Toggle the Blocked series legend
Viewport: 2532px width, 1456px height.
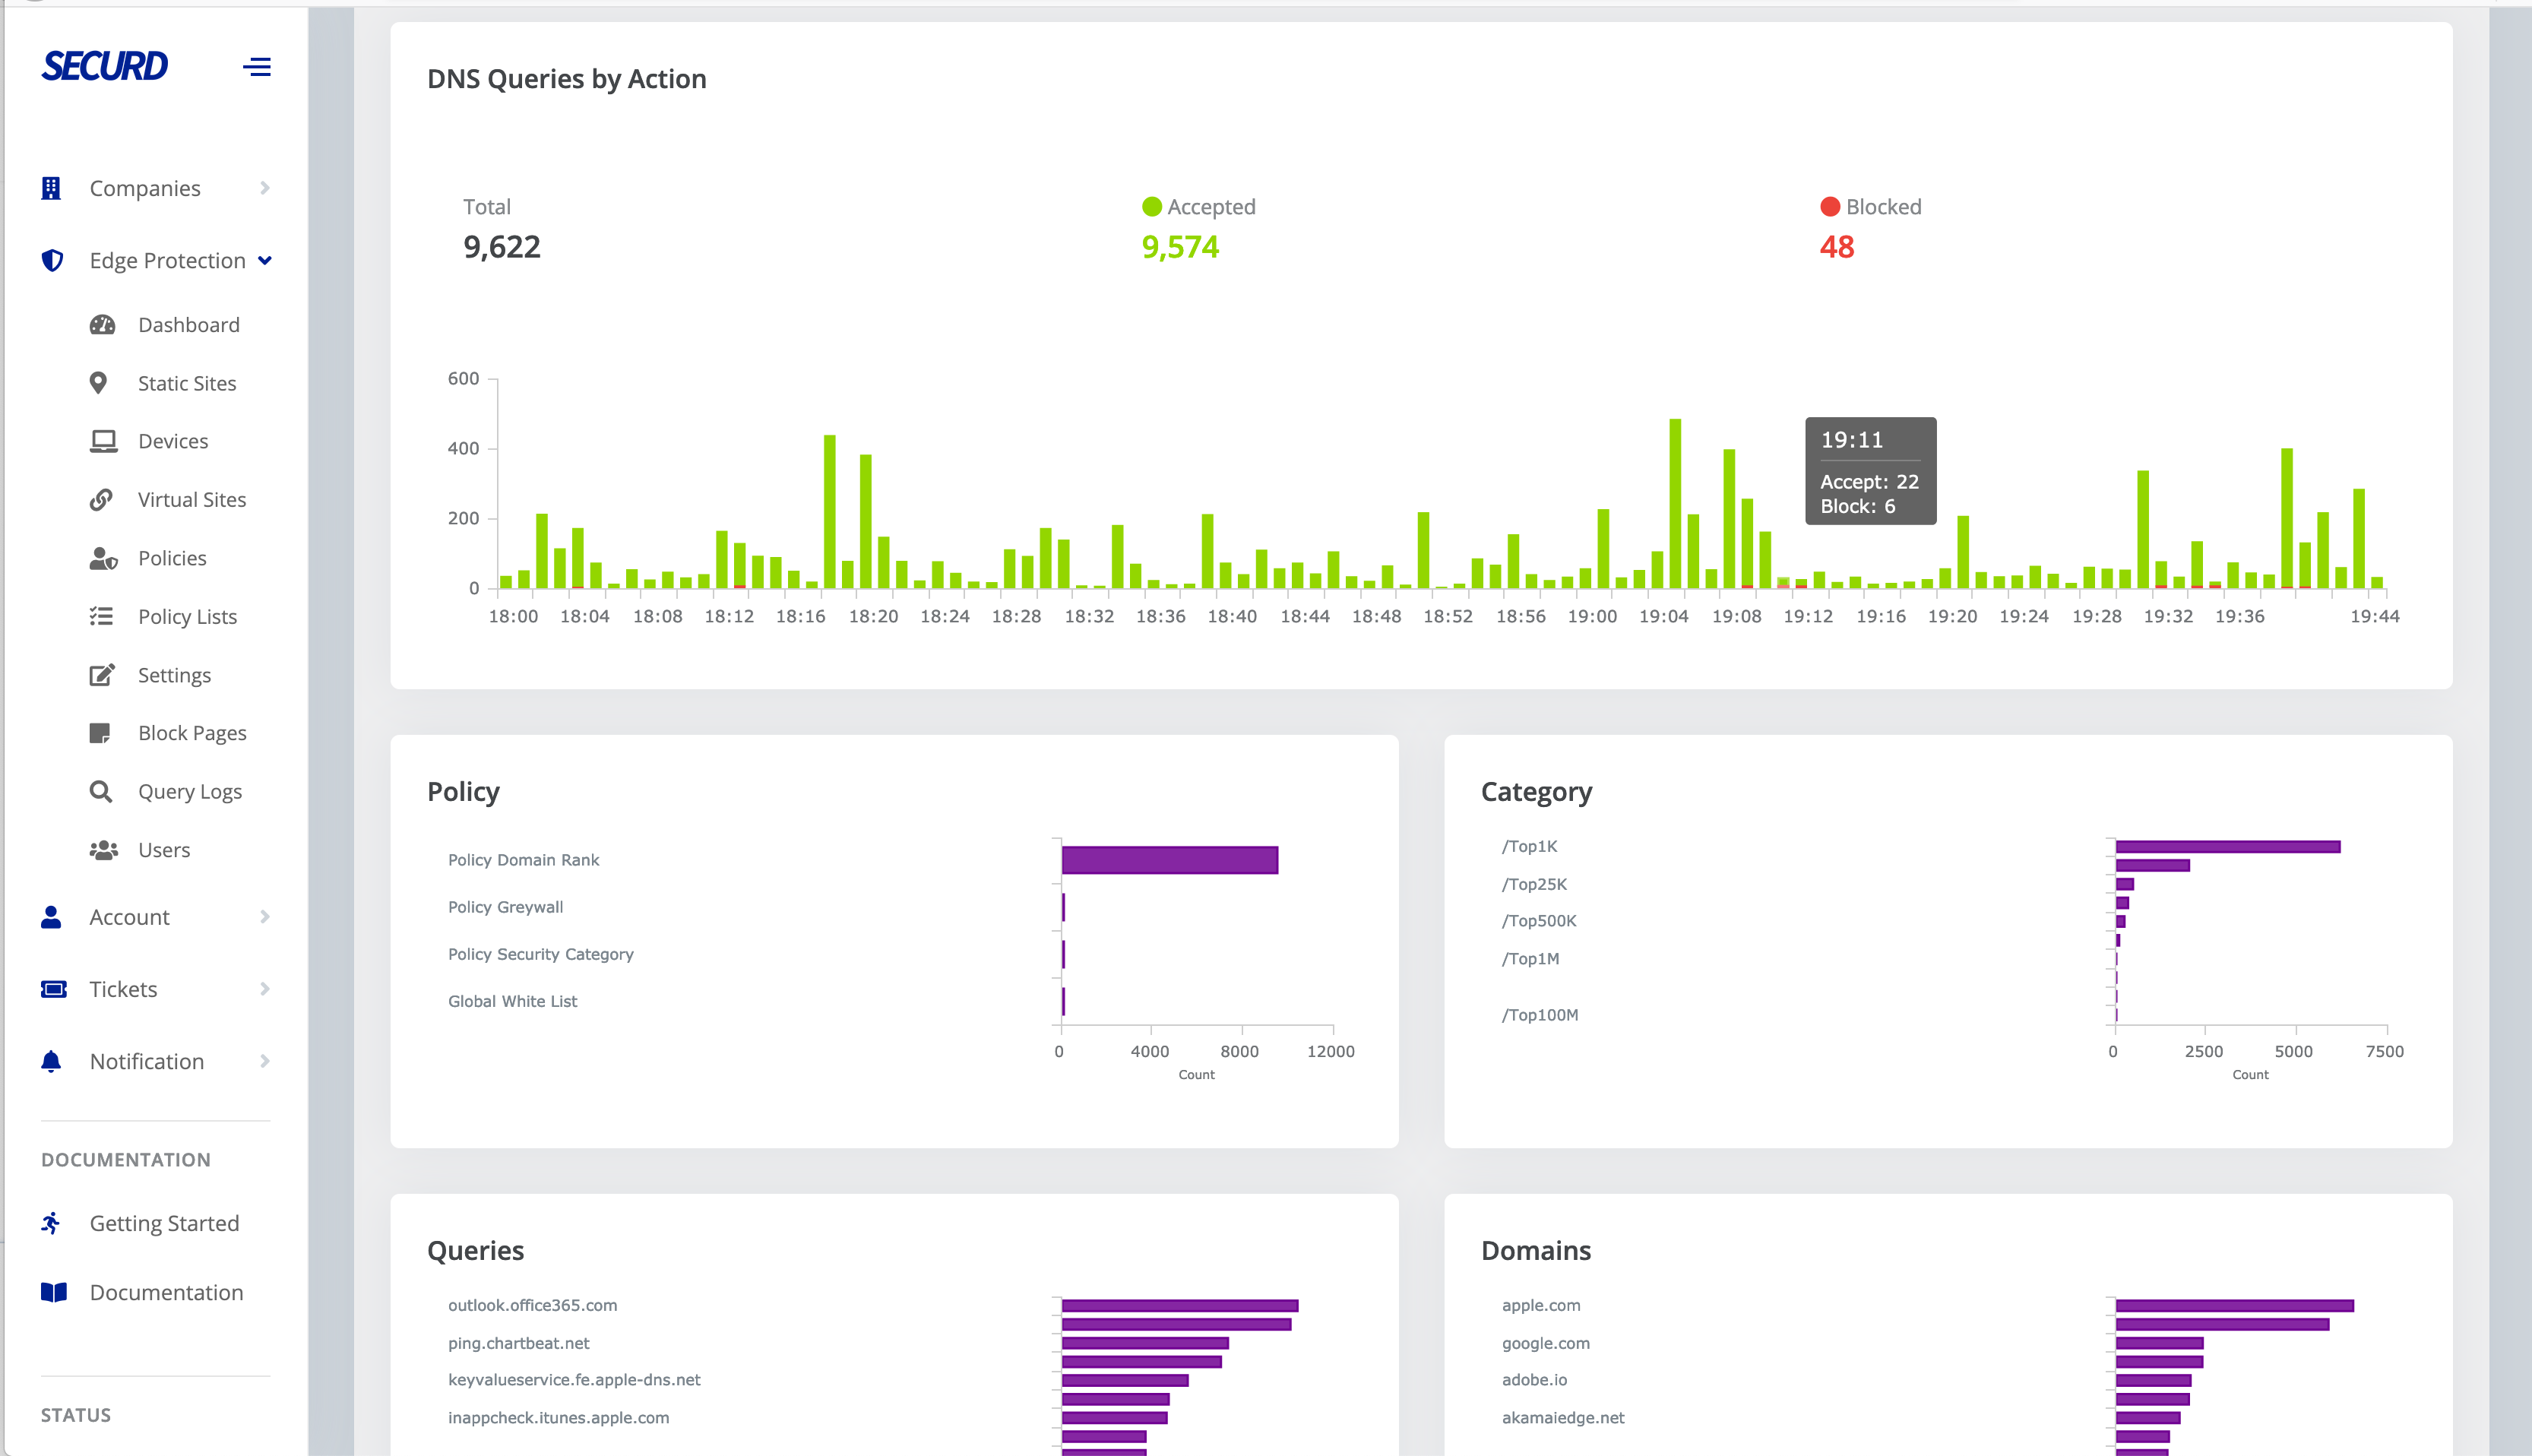point(1870,207)
